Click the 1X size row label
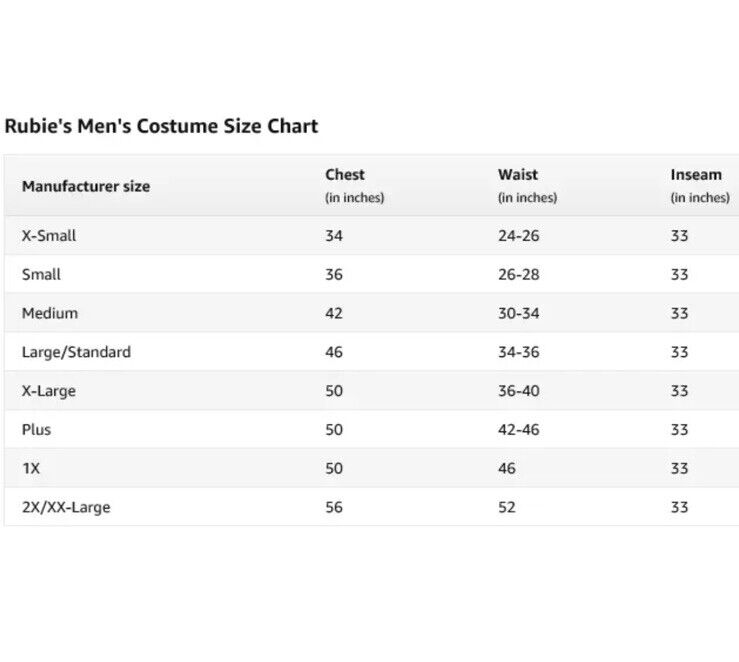 31,468
